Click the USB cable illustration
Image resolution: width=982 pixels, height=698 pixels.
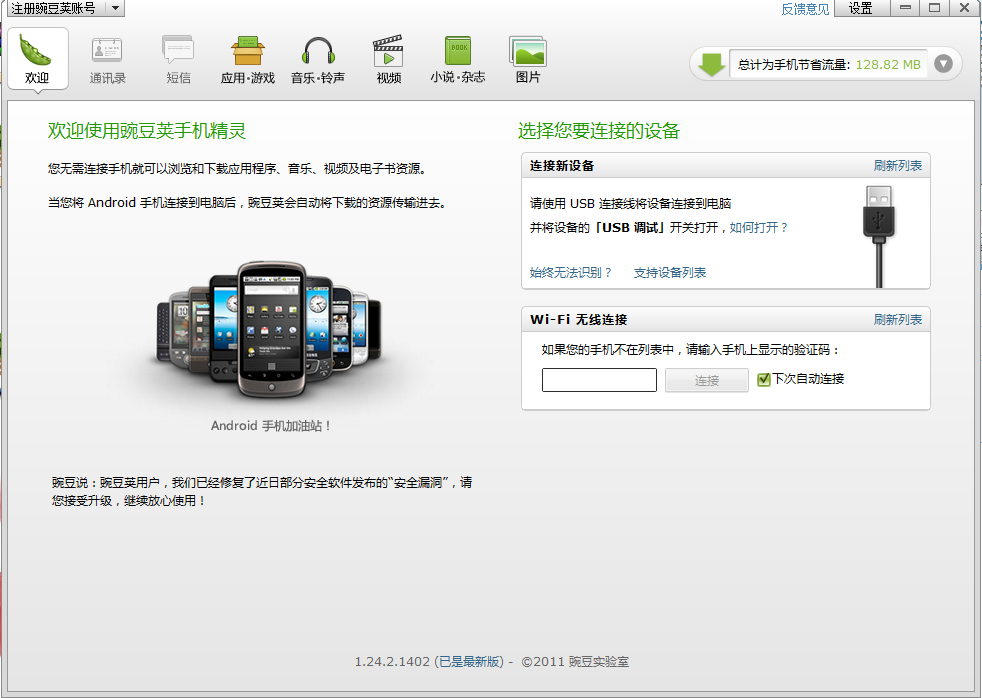click(x=879, y=237)
